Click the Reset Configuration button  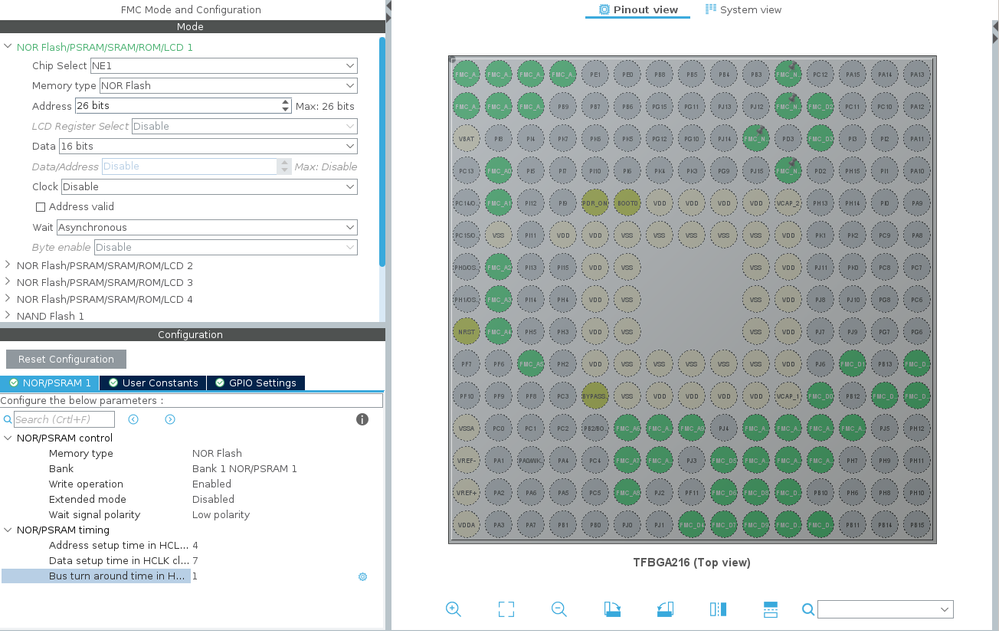click(x=66, y=359)
